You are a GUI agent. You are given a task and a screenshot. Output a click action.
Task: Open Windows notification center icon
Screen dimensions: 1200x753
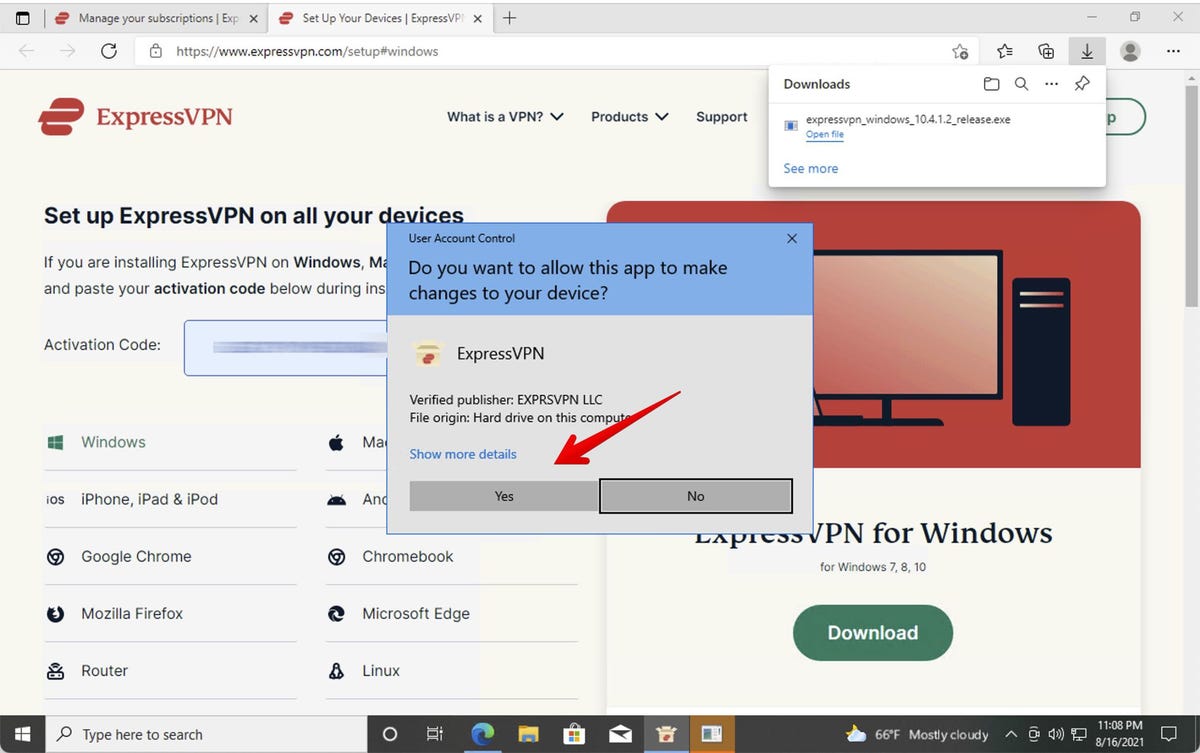1170,734
